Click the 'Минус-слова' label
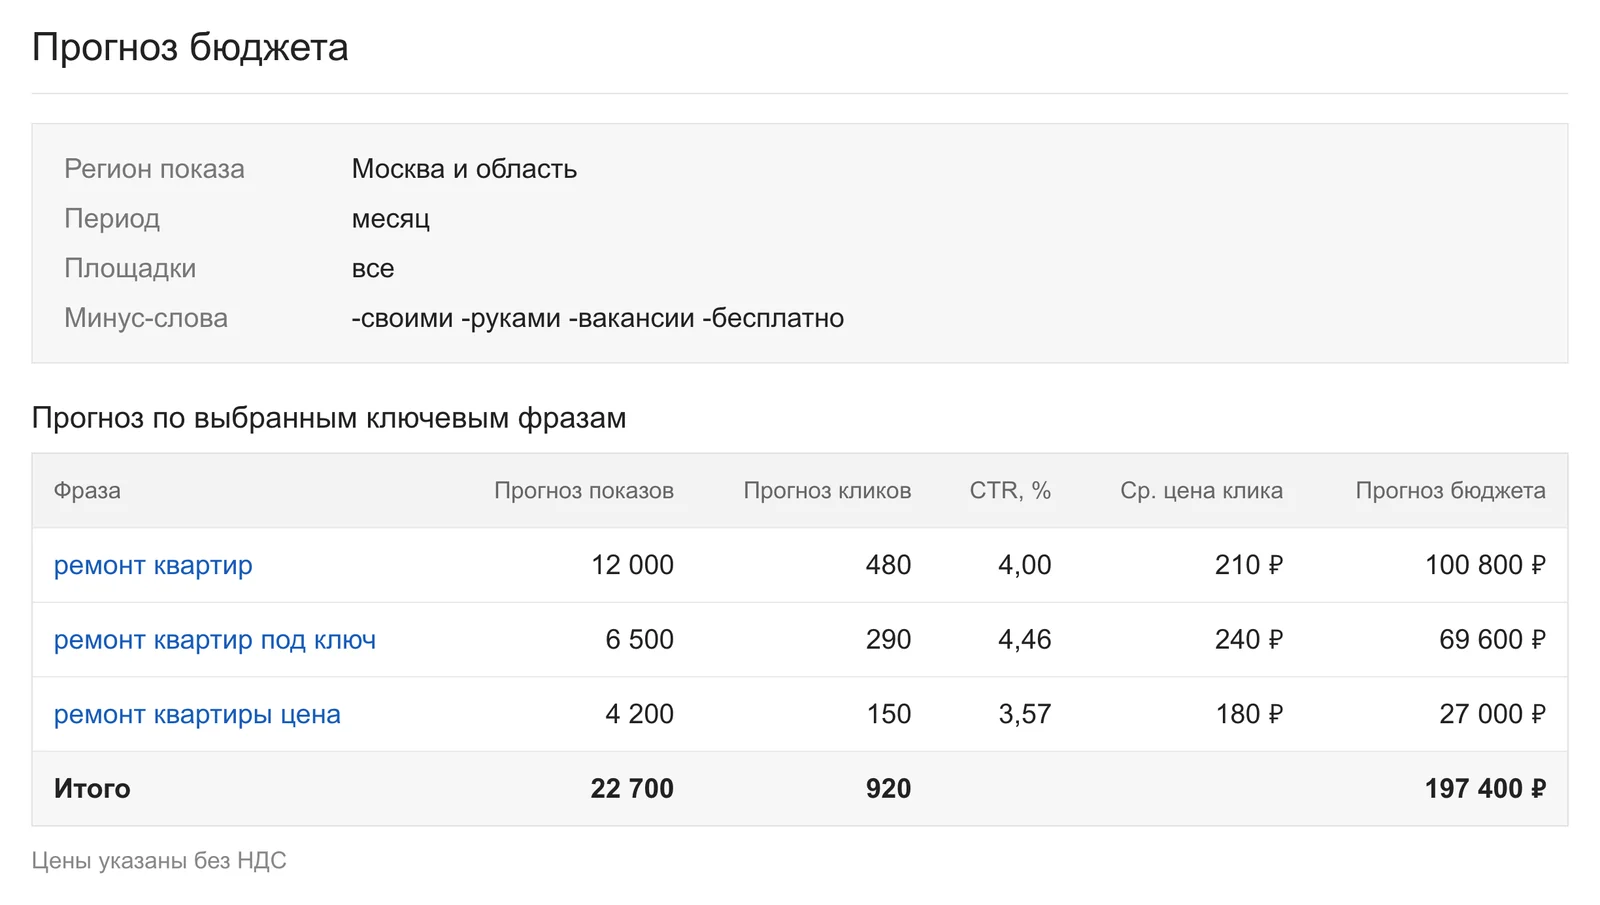Viewport: 1600px width, 905px height. (x=146, y=318)
